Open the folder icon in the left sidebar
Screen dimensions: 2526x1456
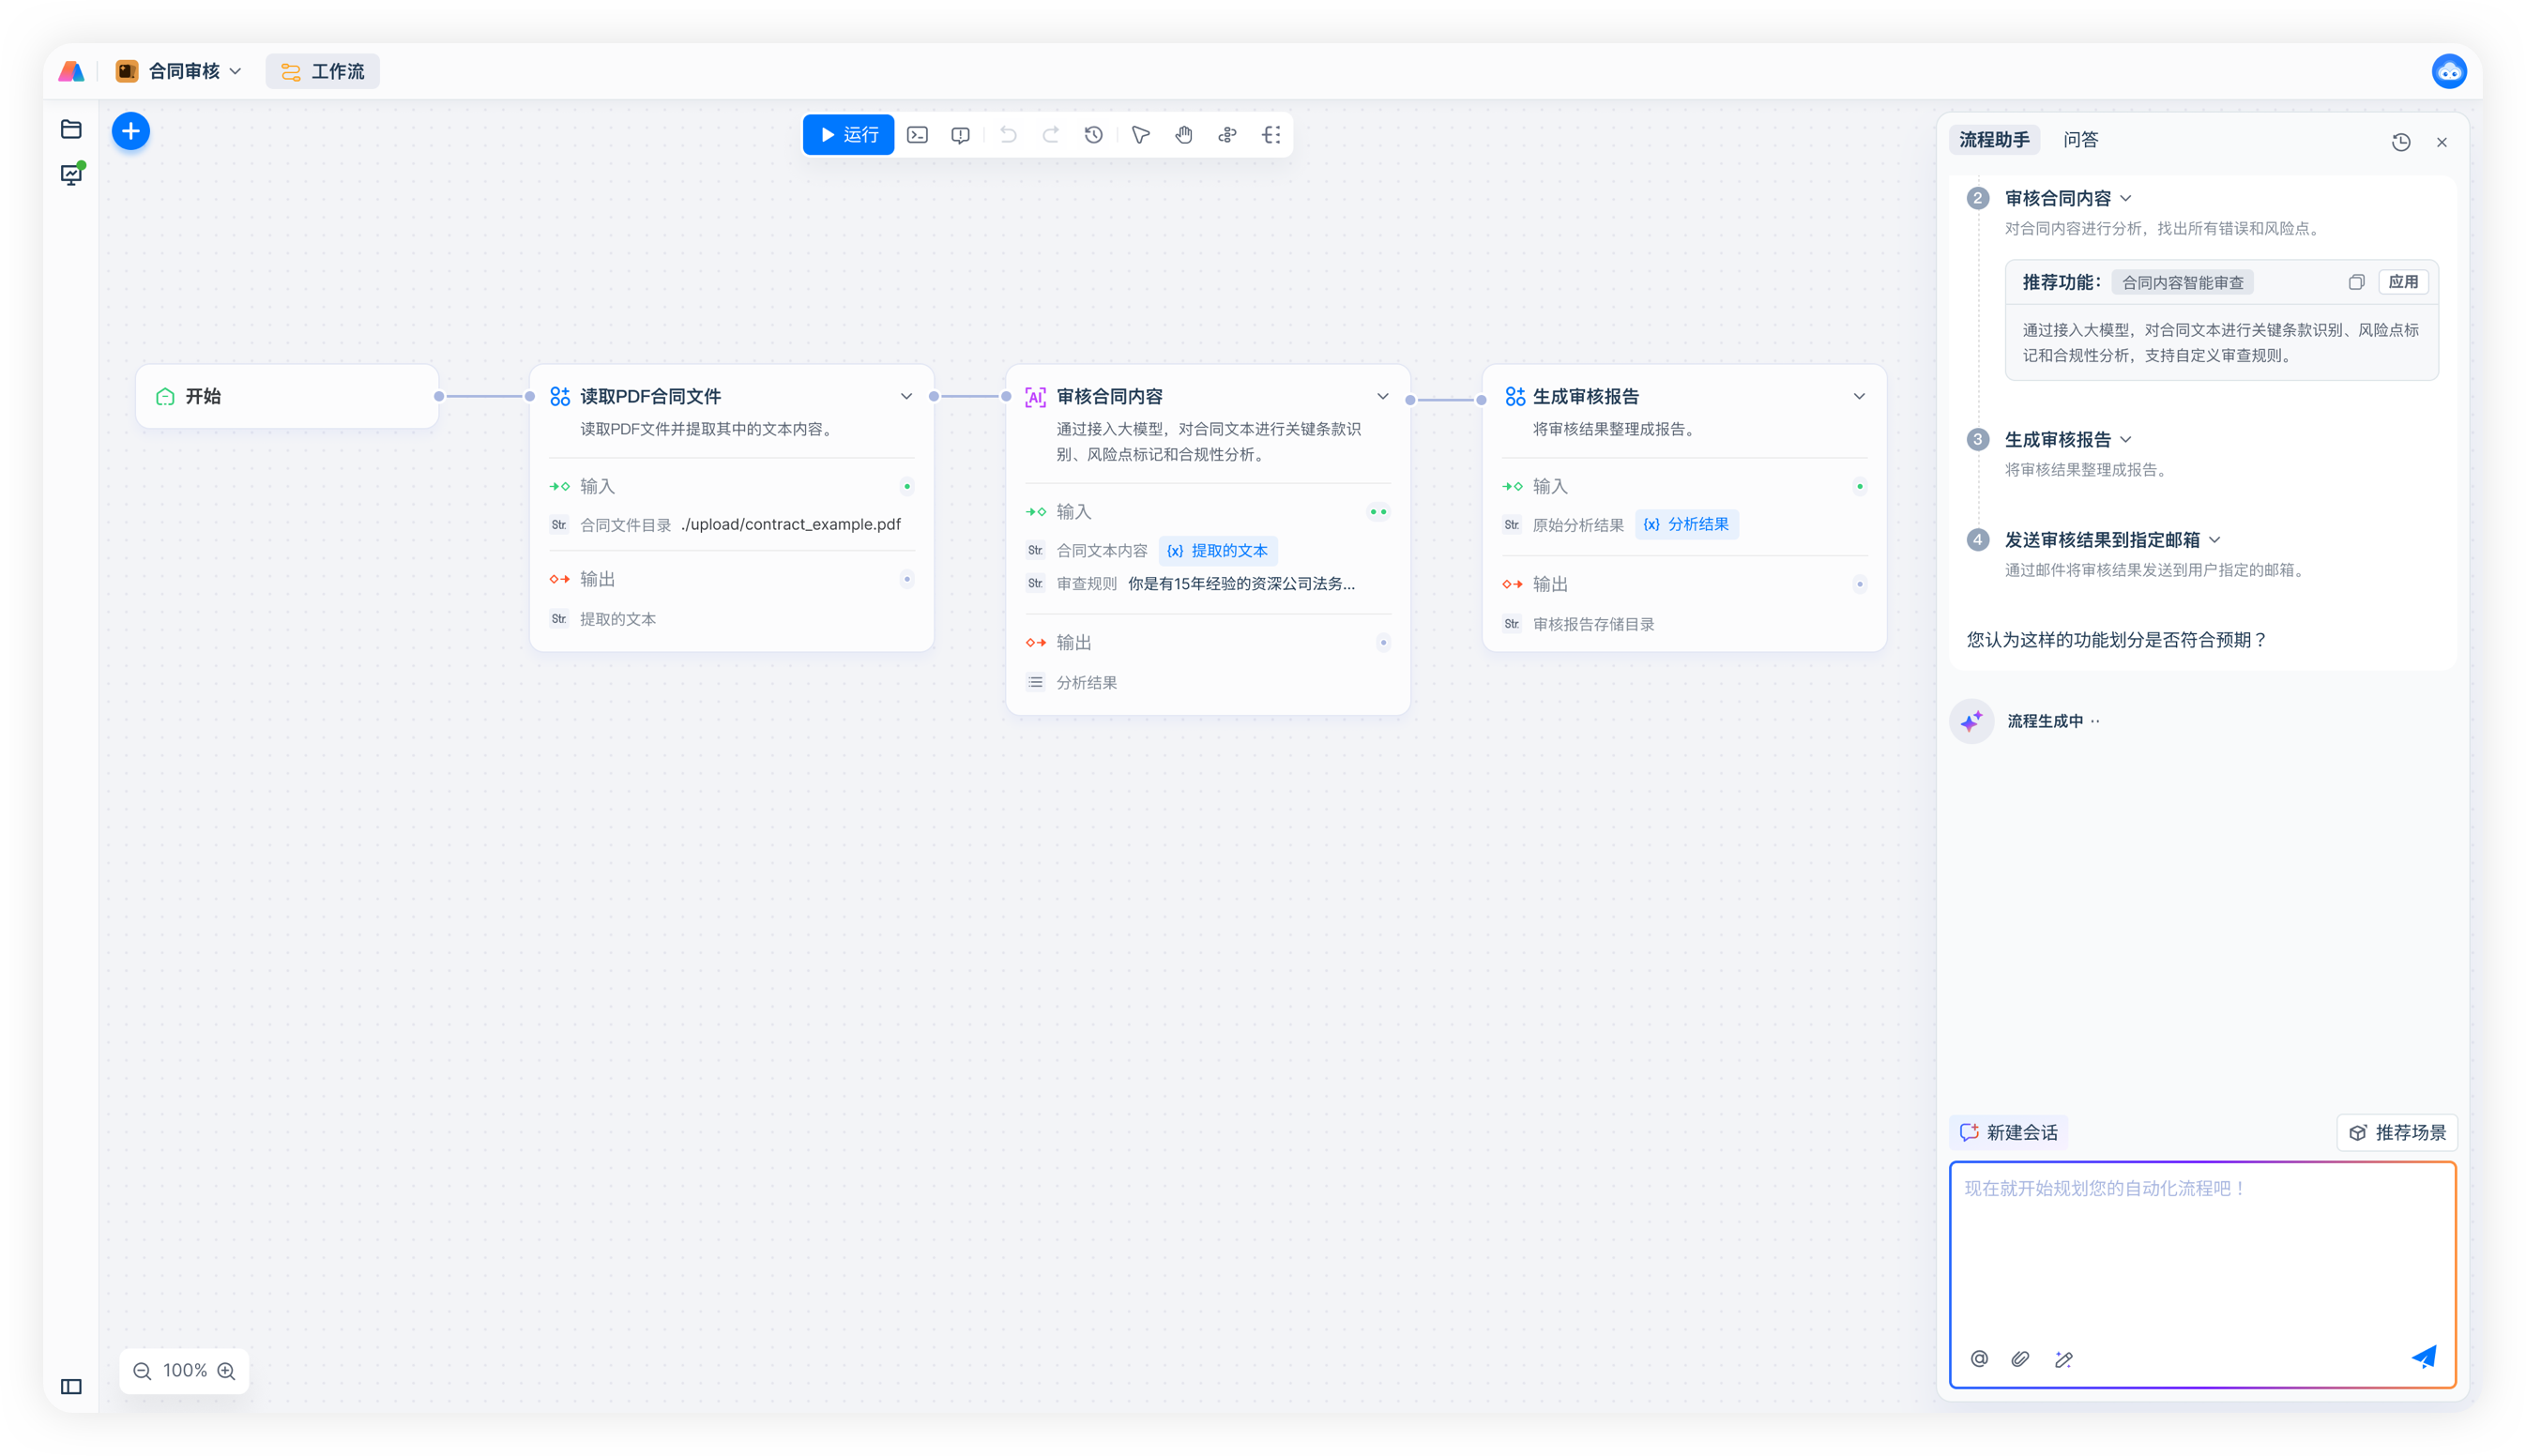tap(71, 129)
